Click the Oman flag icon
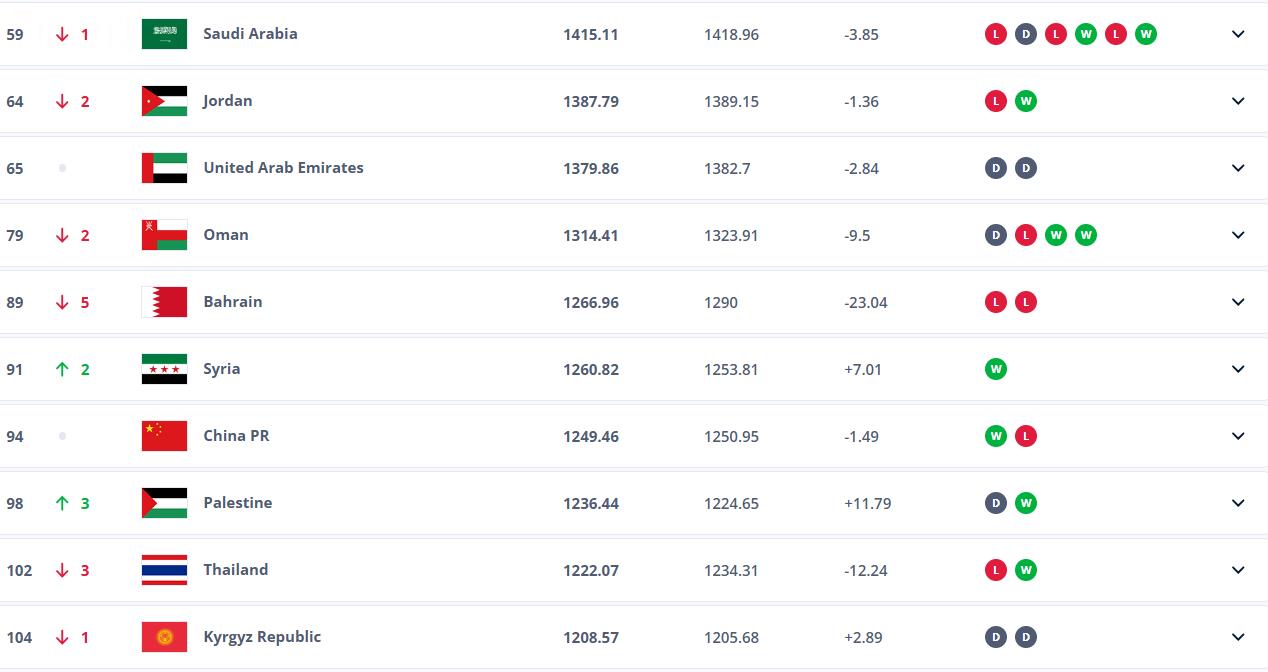This screenshot has height=672, width=1268. pyautogui.click(x=164, y=235)
